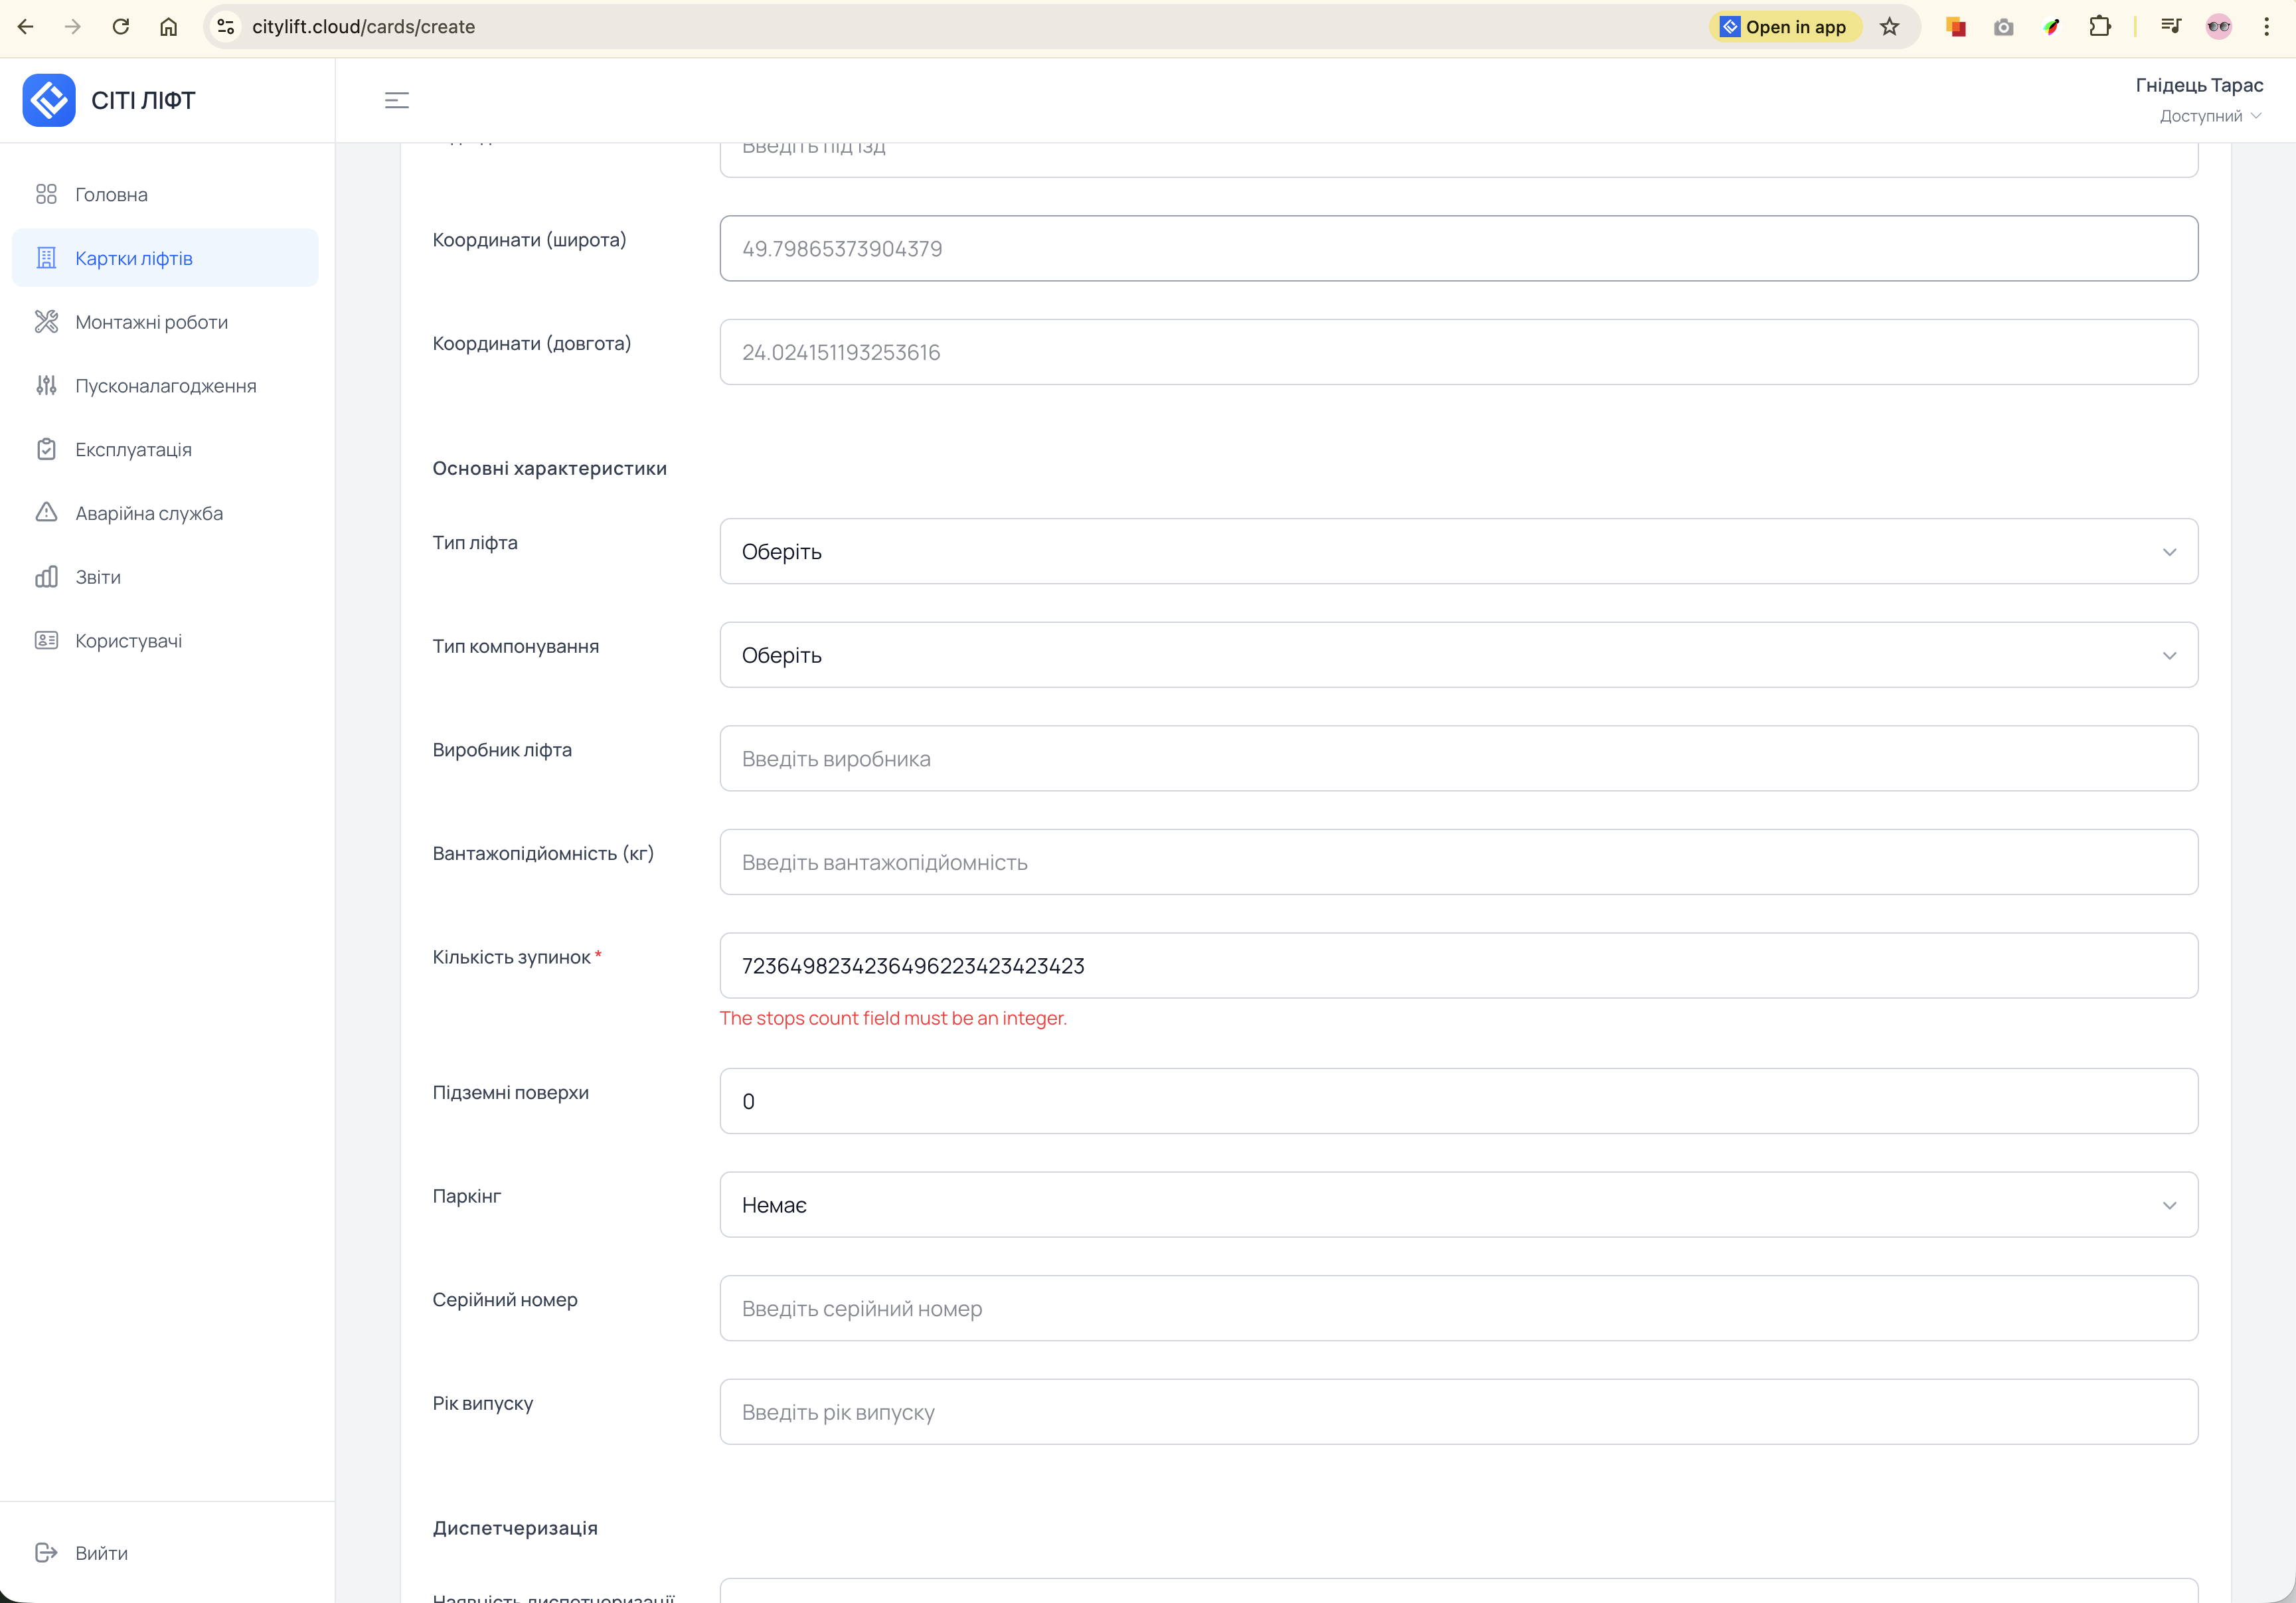2296x1603 pixels.
Task: Open Картки ліфтів menu item
Action: pos(134,258)
